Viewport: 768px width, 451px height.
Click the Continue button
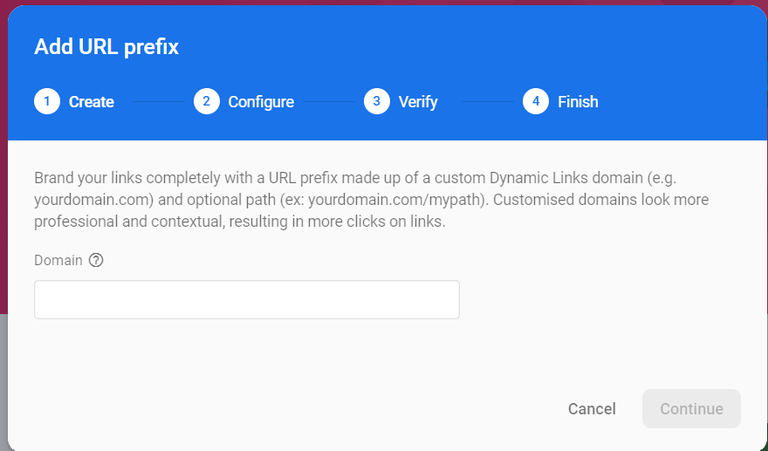(691, 409)
